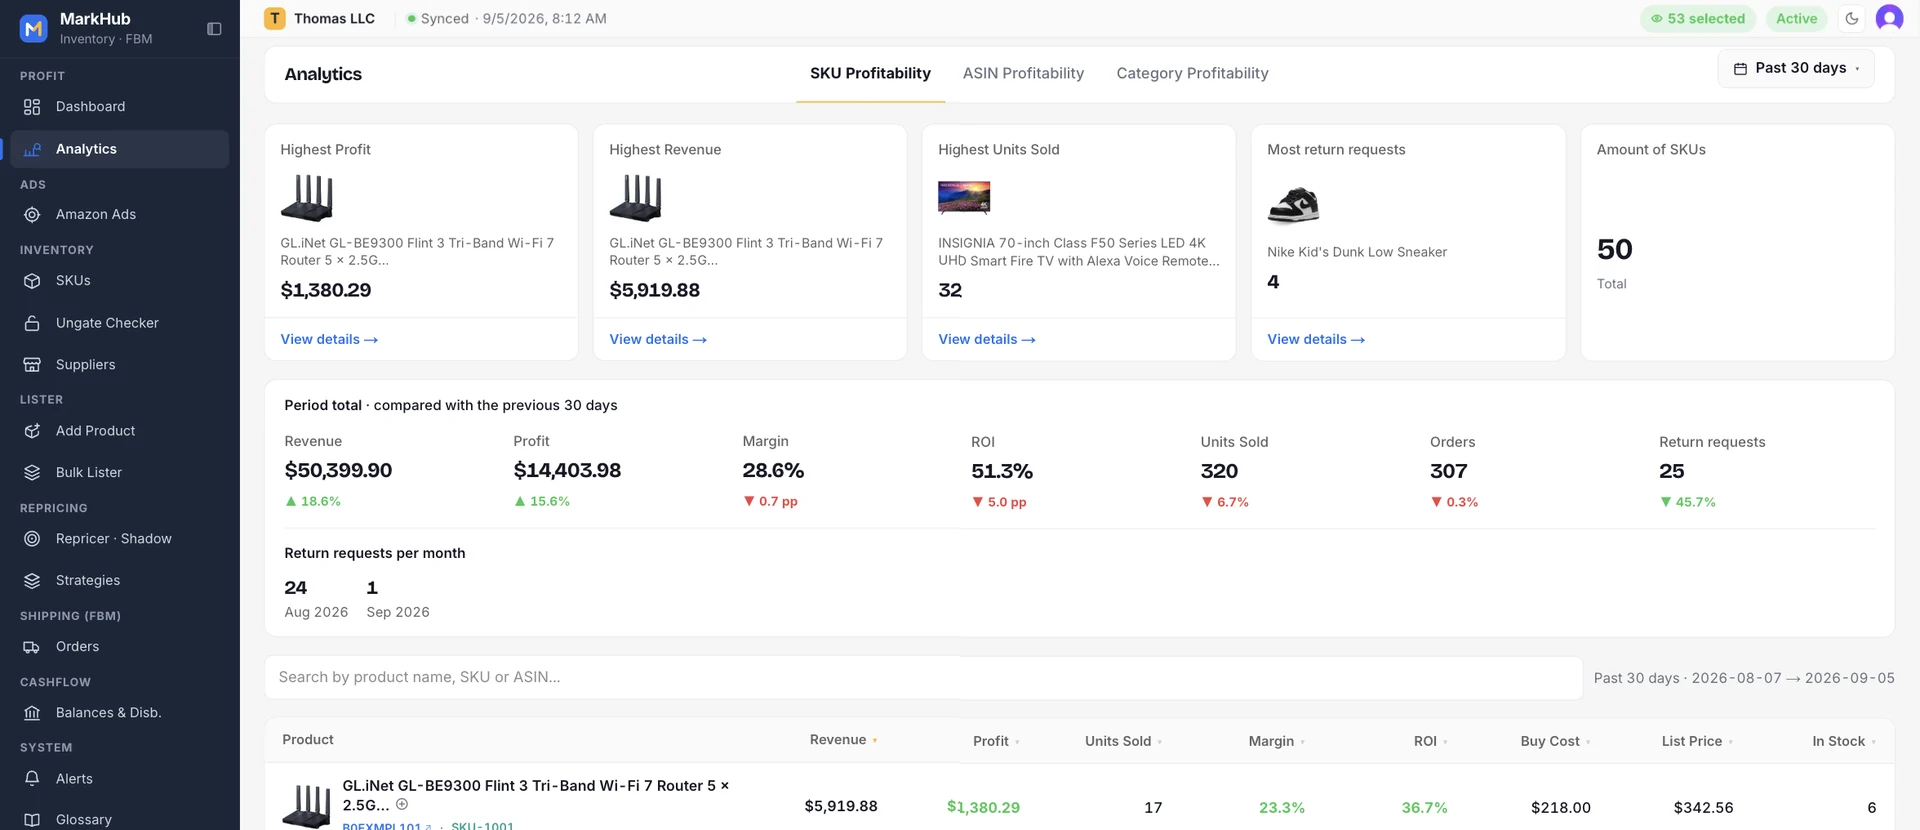Click the Product column header
Image resolution: width=1920 pixels, height=830 pixels.
pyautogui.click(x=308, y=740)
